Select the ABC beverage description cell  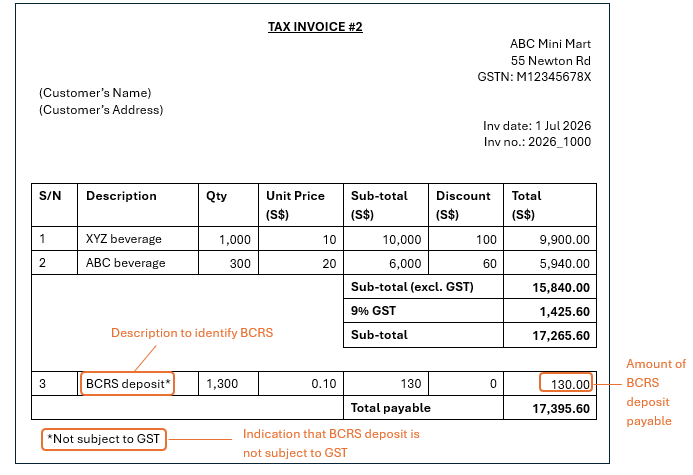point(125,263)
